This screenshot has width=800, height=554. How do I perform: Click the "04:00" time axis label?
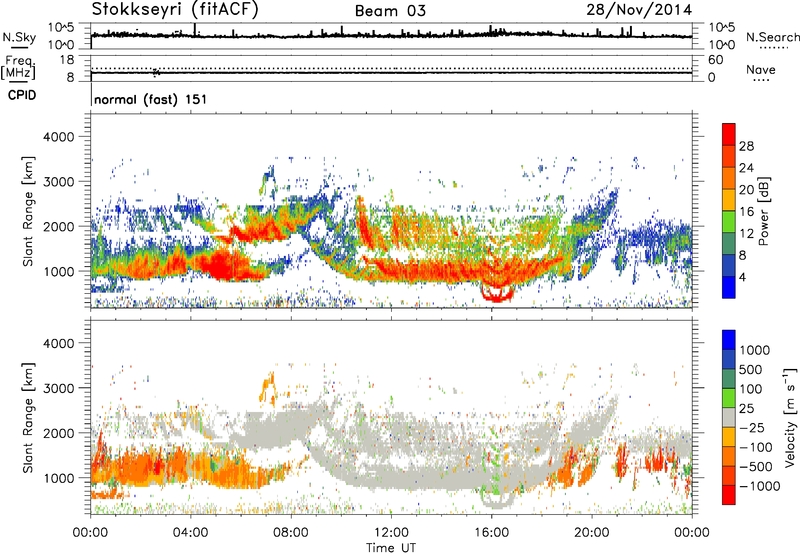190,533
